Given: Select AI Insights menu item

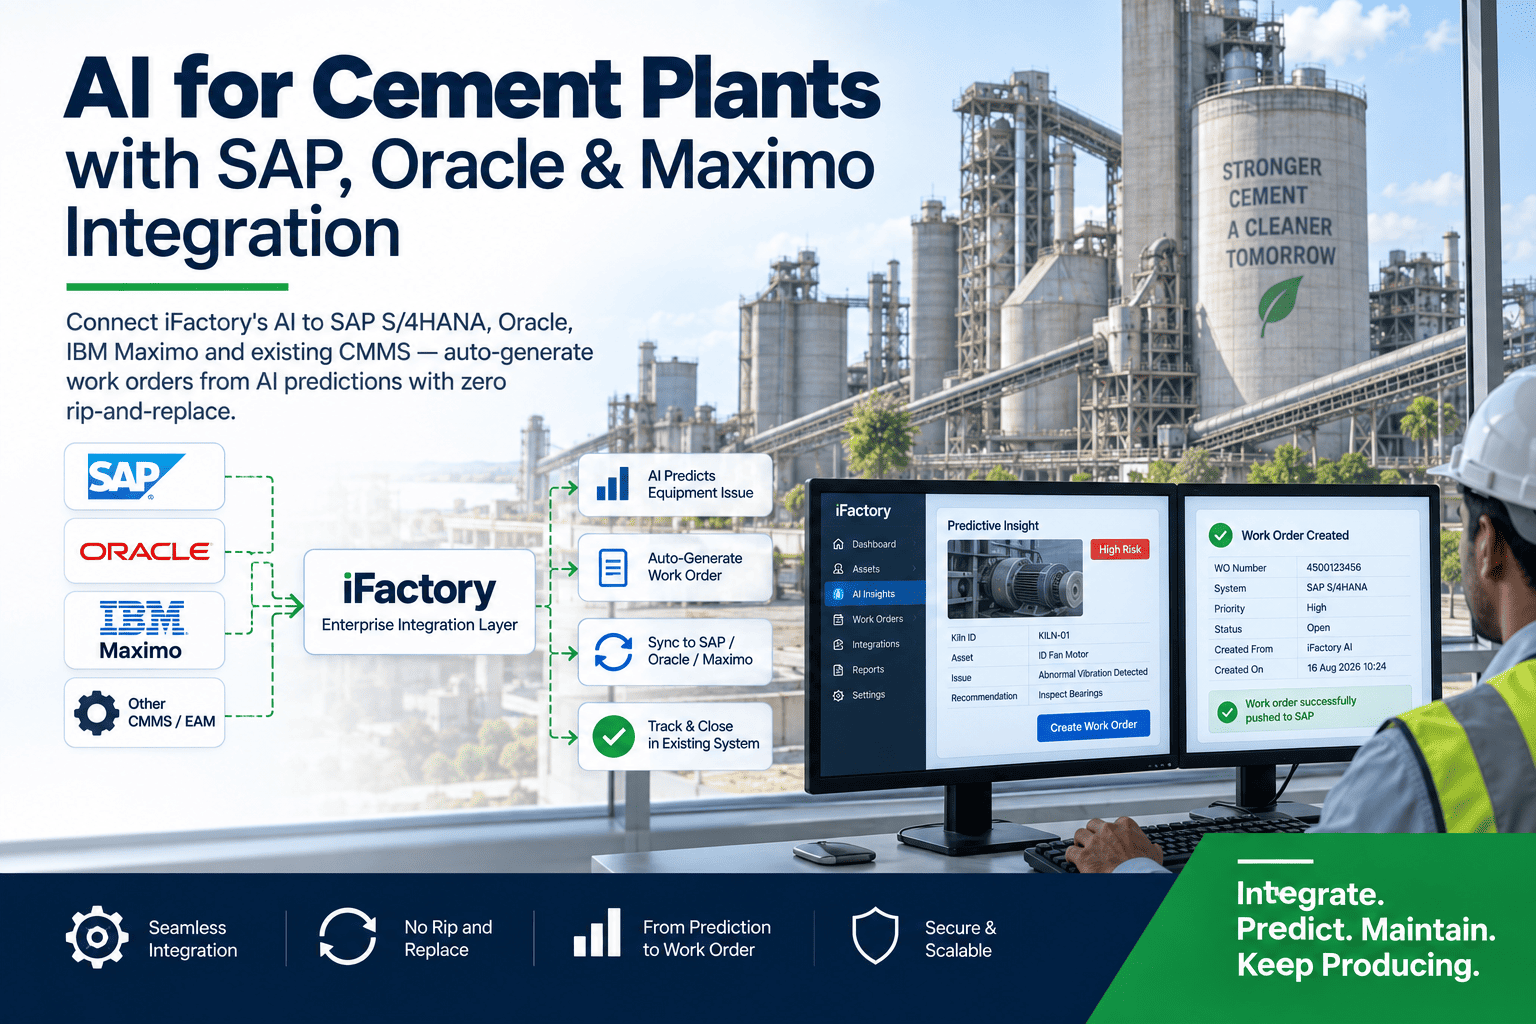Looking at the screenshot, I should click(x=873, y=594).
